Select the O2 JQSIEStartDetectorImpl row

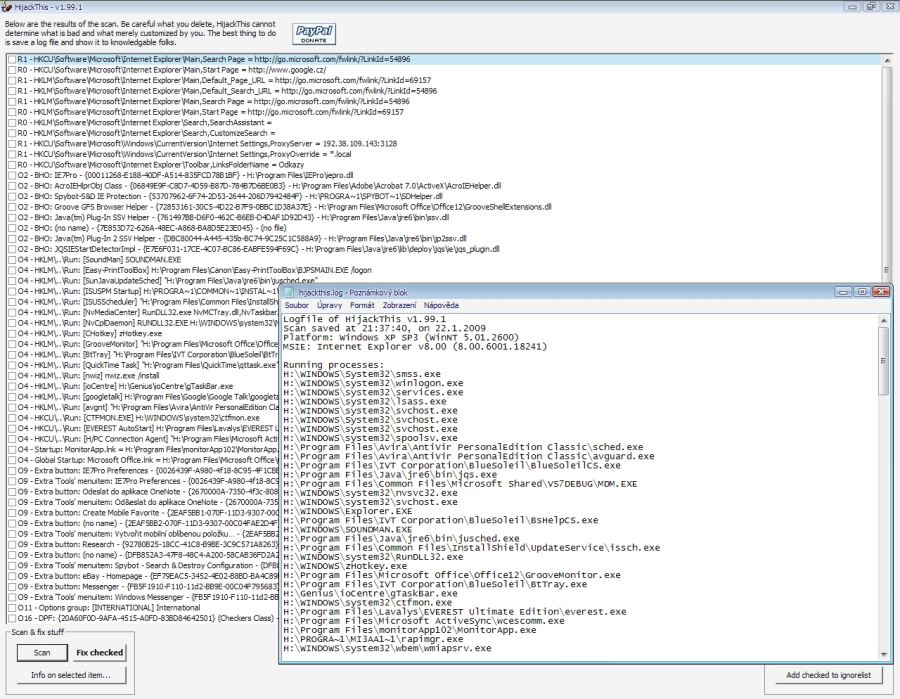click(258, 249)
